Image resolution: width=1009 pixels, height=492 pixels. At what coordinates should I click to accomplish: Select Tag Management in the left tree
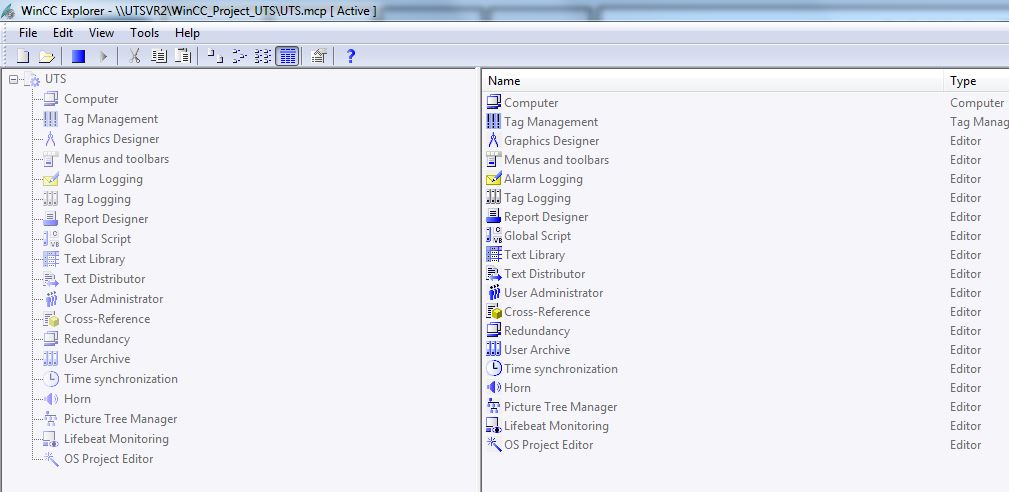pyautogui.click(x=111, y=119)
